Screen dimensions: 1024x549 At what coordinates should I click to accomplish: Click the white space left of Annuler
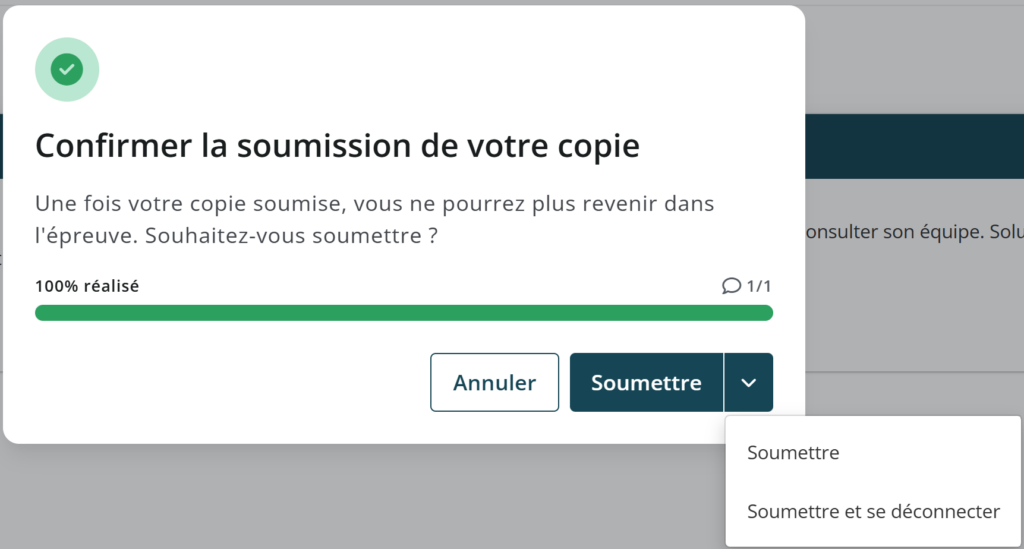point(230,383)
